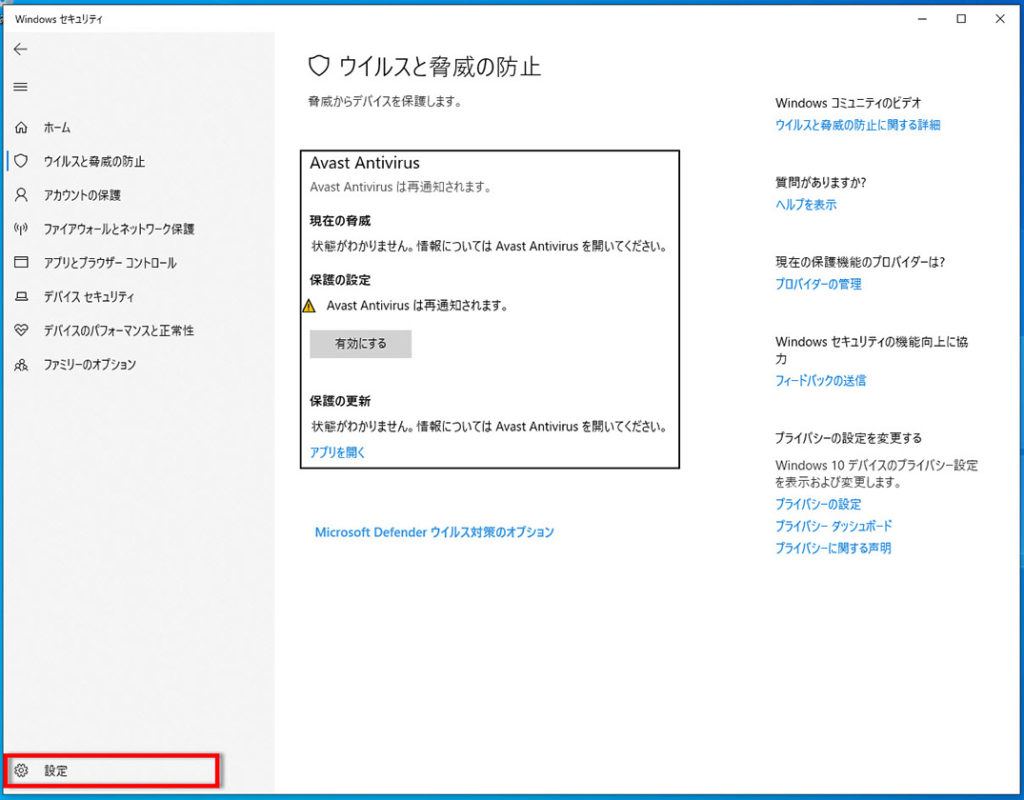Image resolution: width=1024 pixels, height=800 pixels.
Task: Open プライバシー ダッシュボード link
Action: [x=833, y=526]
